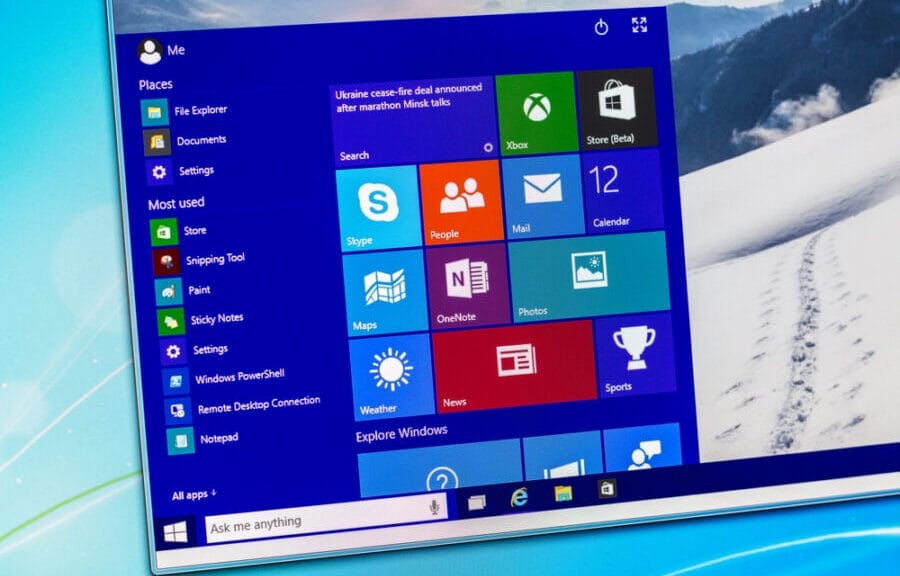Screen dimensions: 900x576
Task: Open the question mark Explore Windows tile
Action: (x=440, y=466)
